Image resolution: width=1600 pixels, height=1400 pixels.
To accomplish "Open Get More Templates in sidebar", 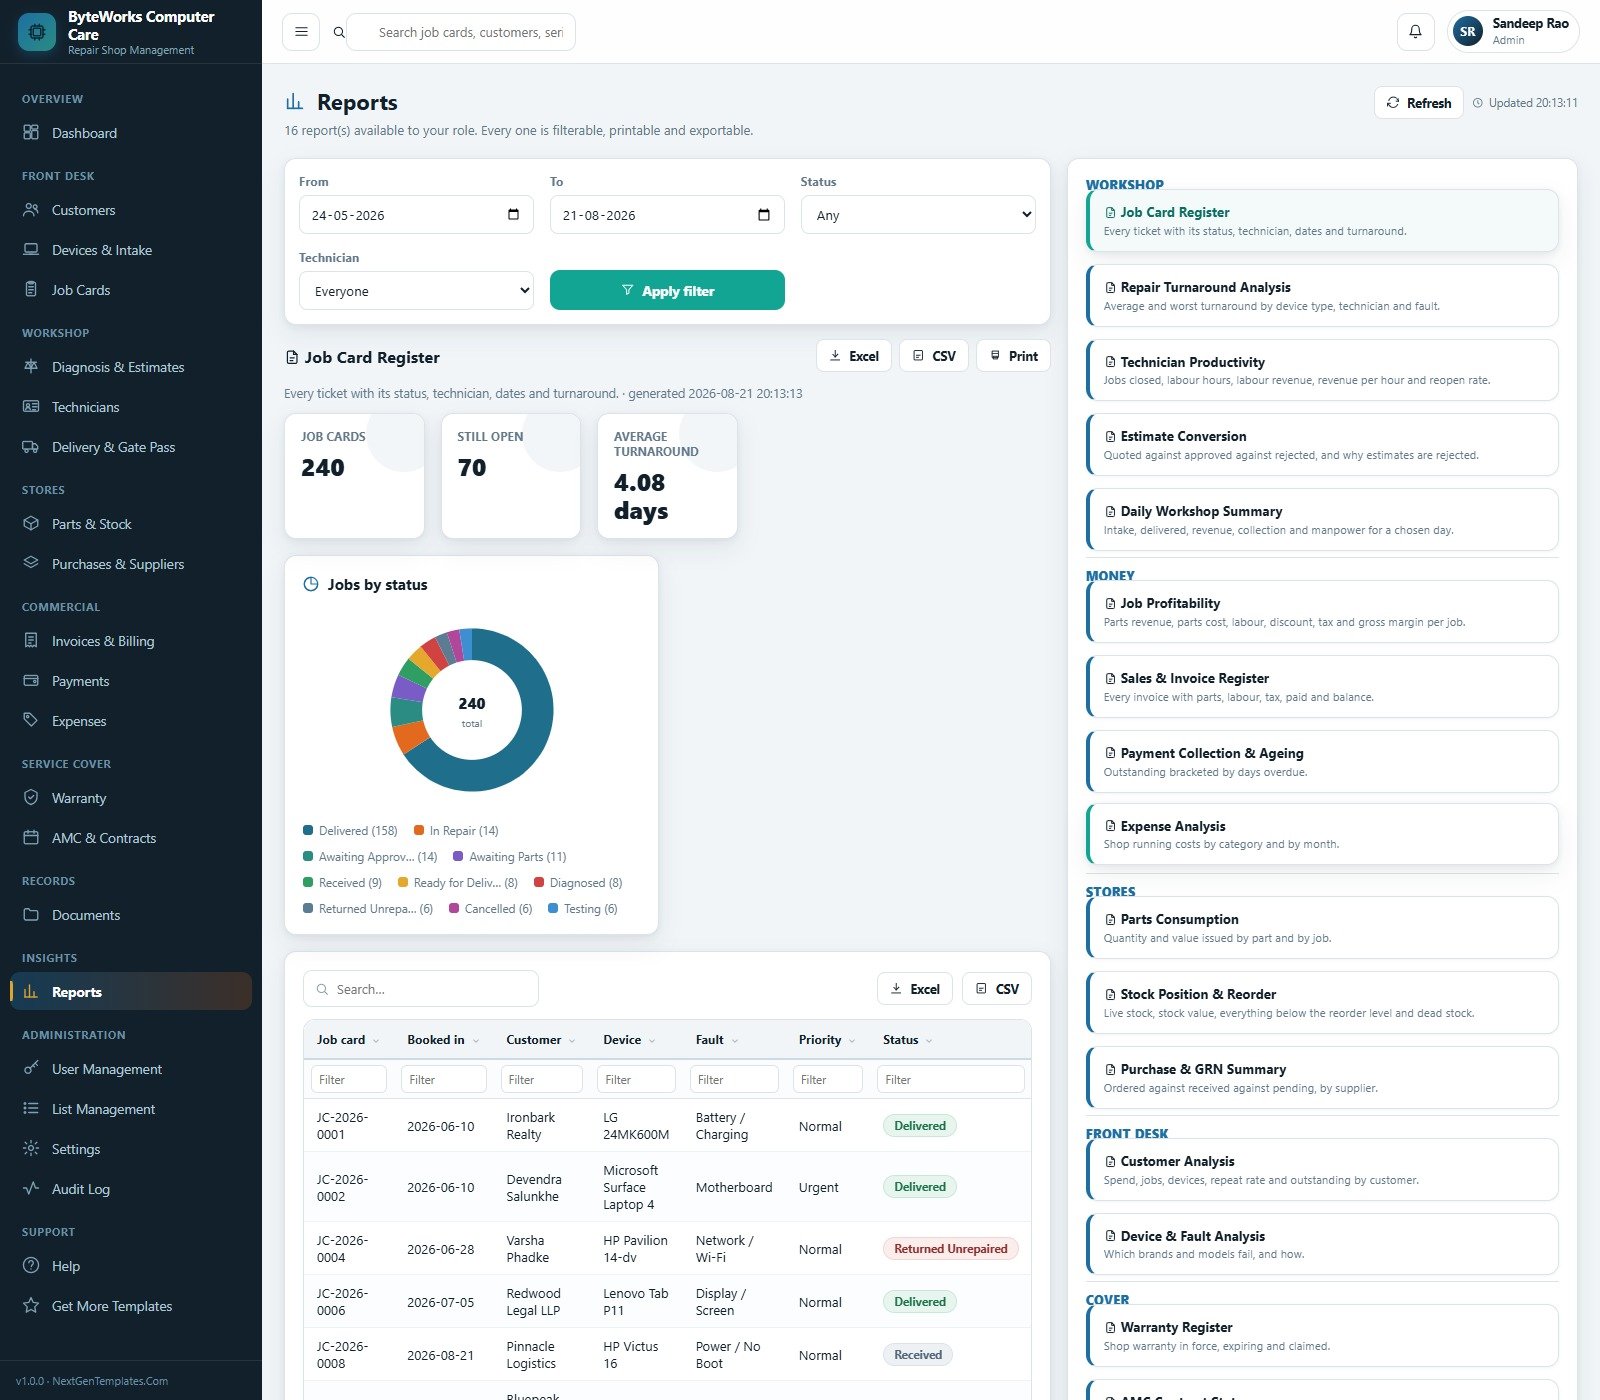I will coord(131,1306).
